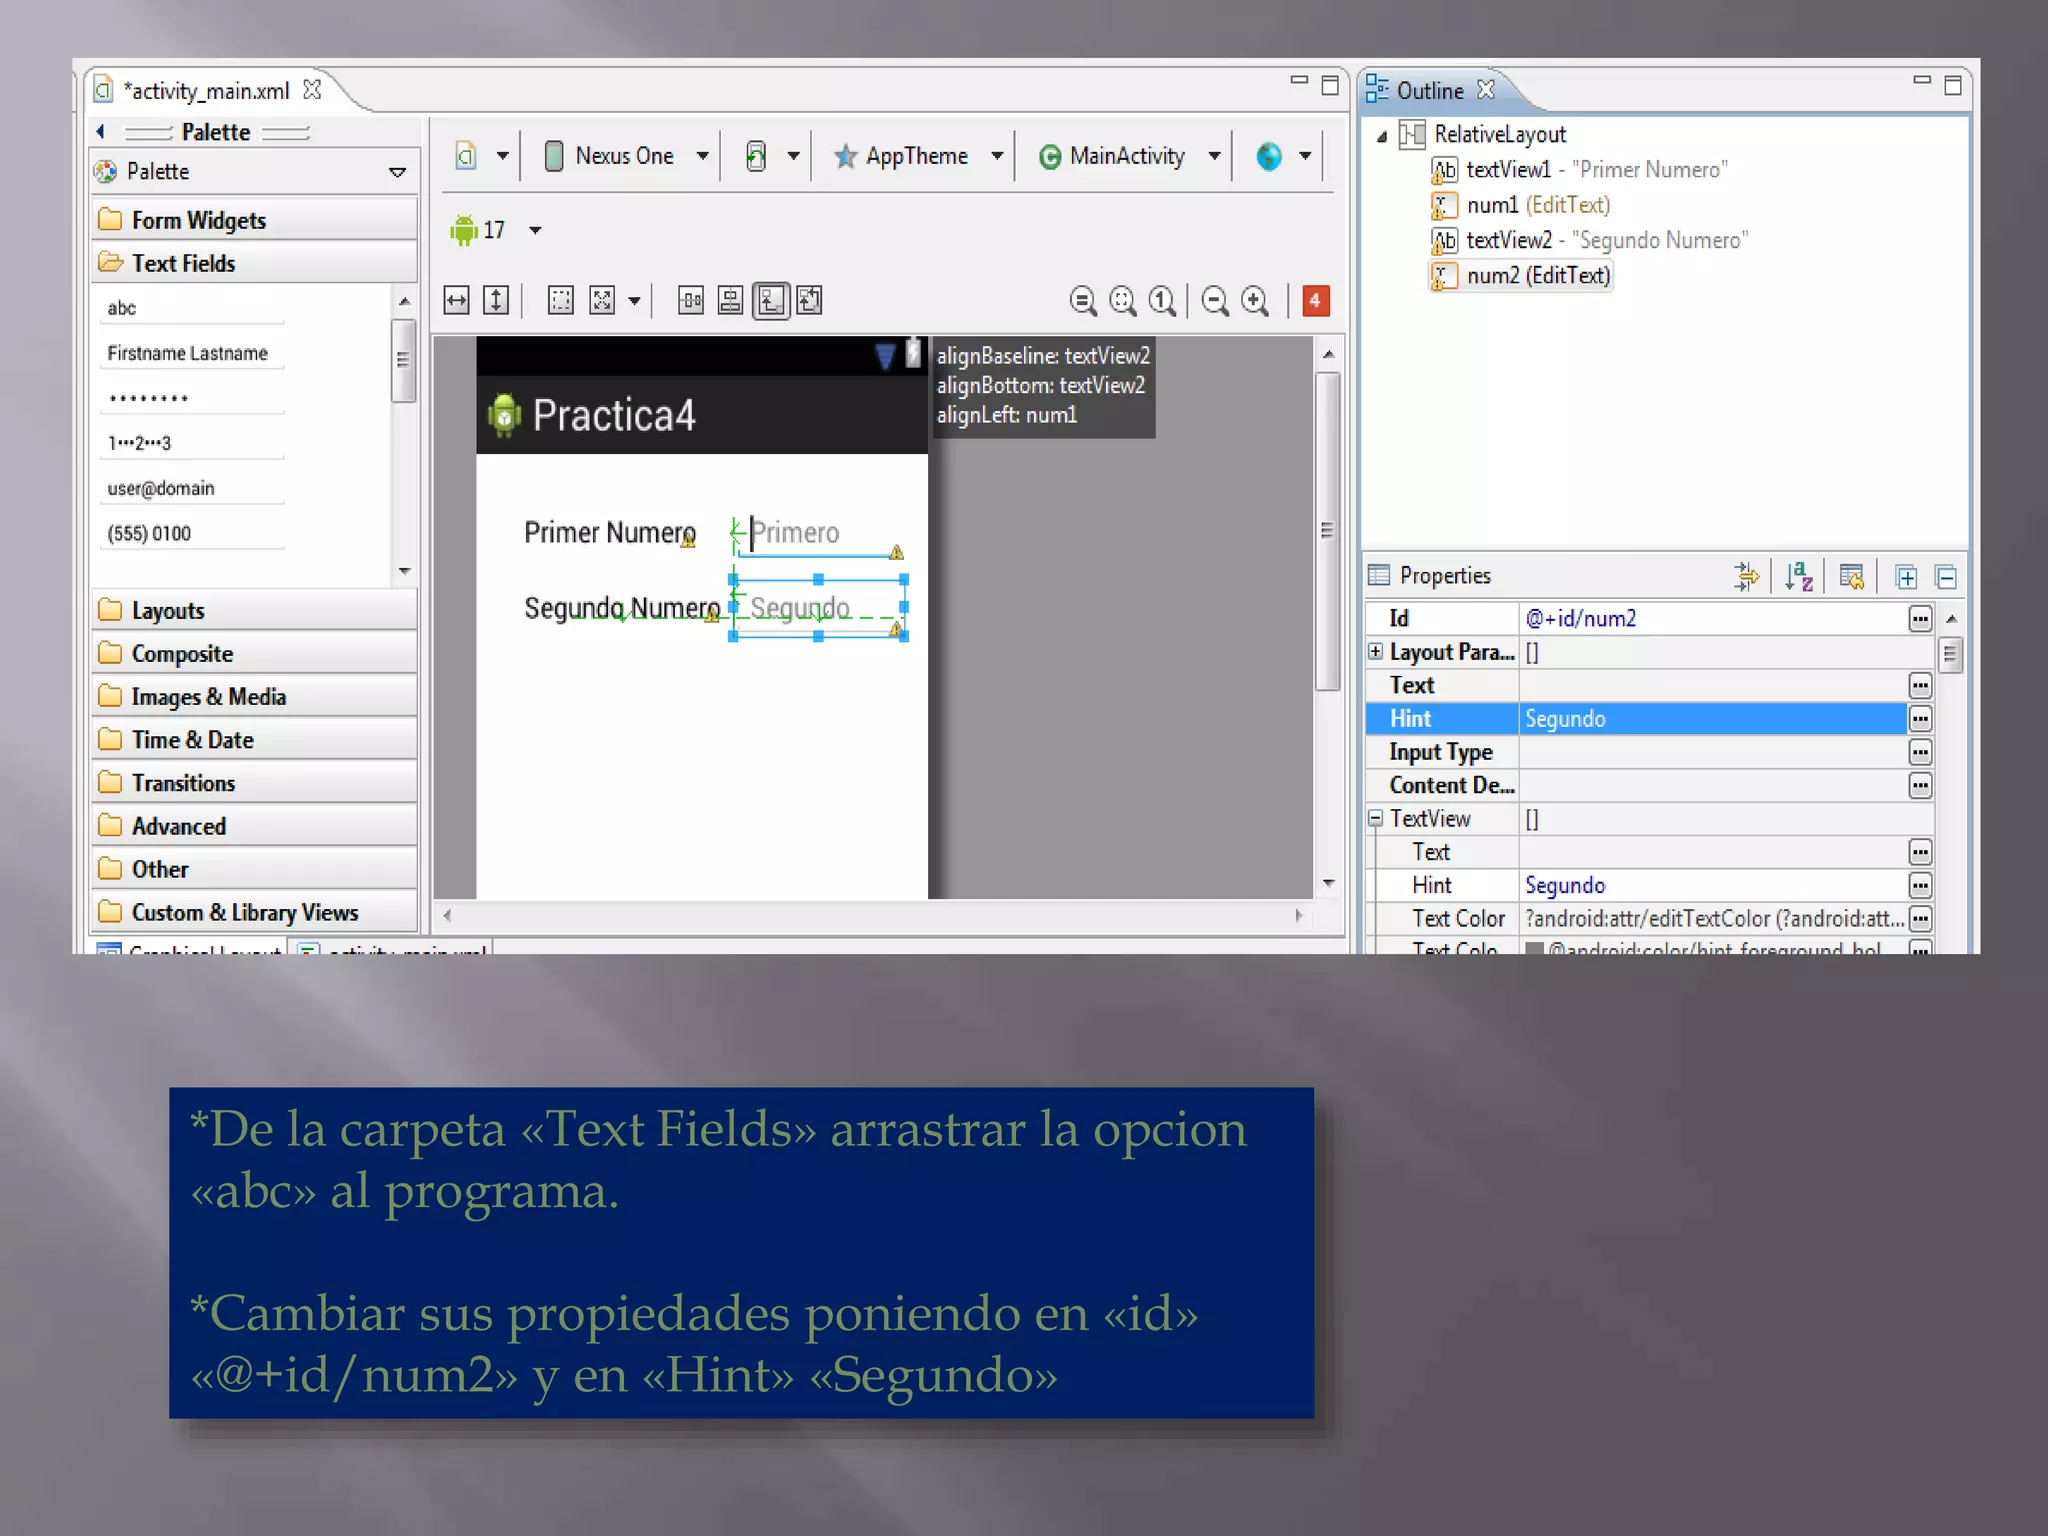Toggle fill height vertical button
2048x1536 pixels.
(x=496, y=300)
